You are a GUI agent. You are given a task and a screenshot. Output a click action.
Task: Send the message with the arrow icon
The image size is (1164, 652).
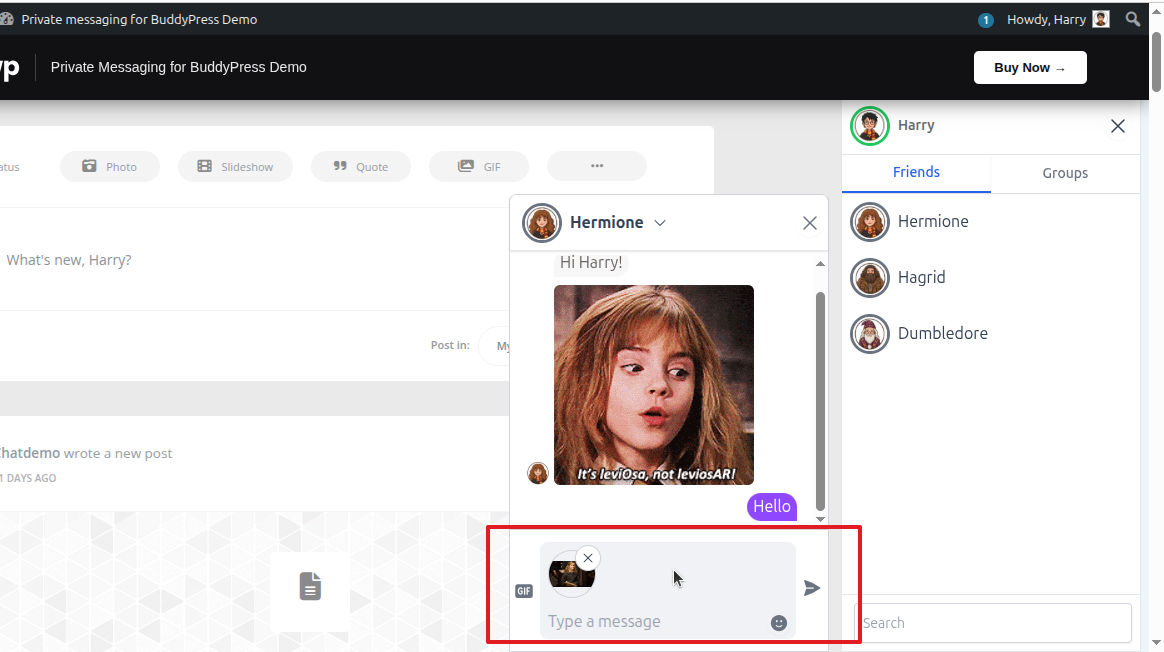tap(812, 588)
